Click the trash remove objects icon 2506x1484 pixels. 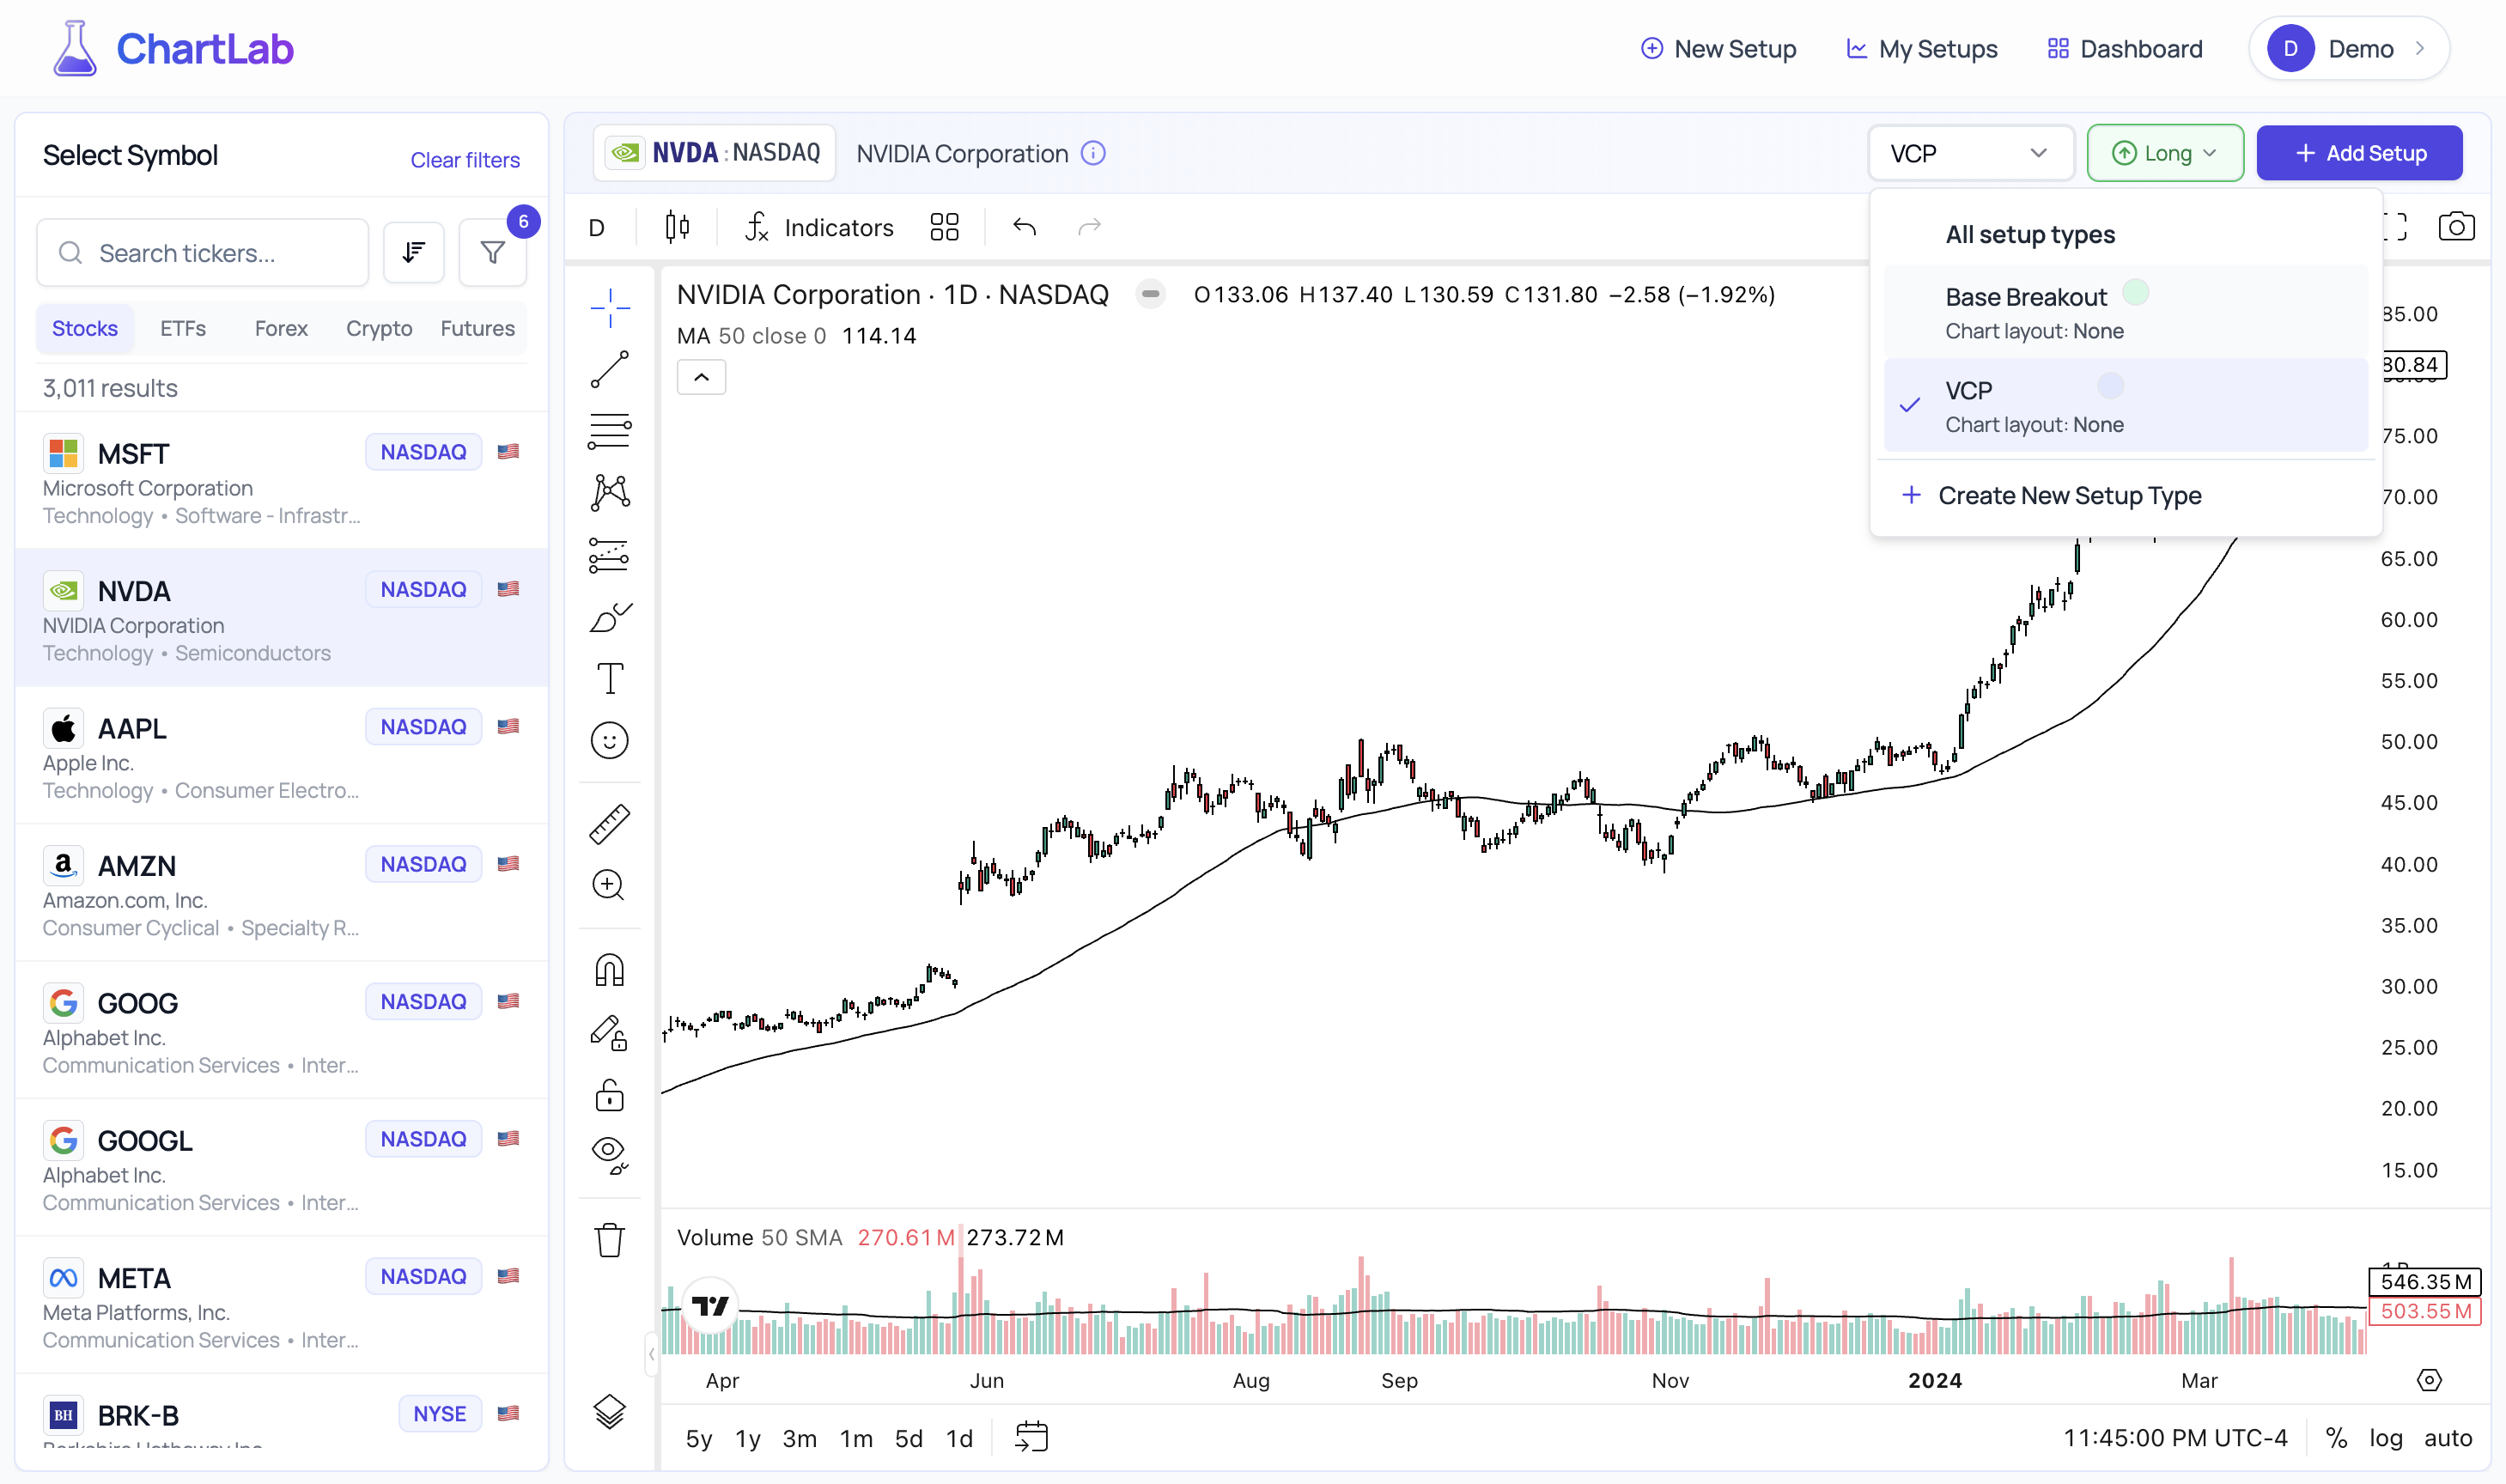pos(609,1240)
